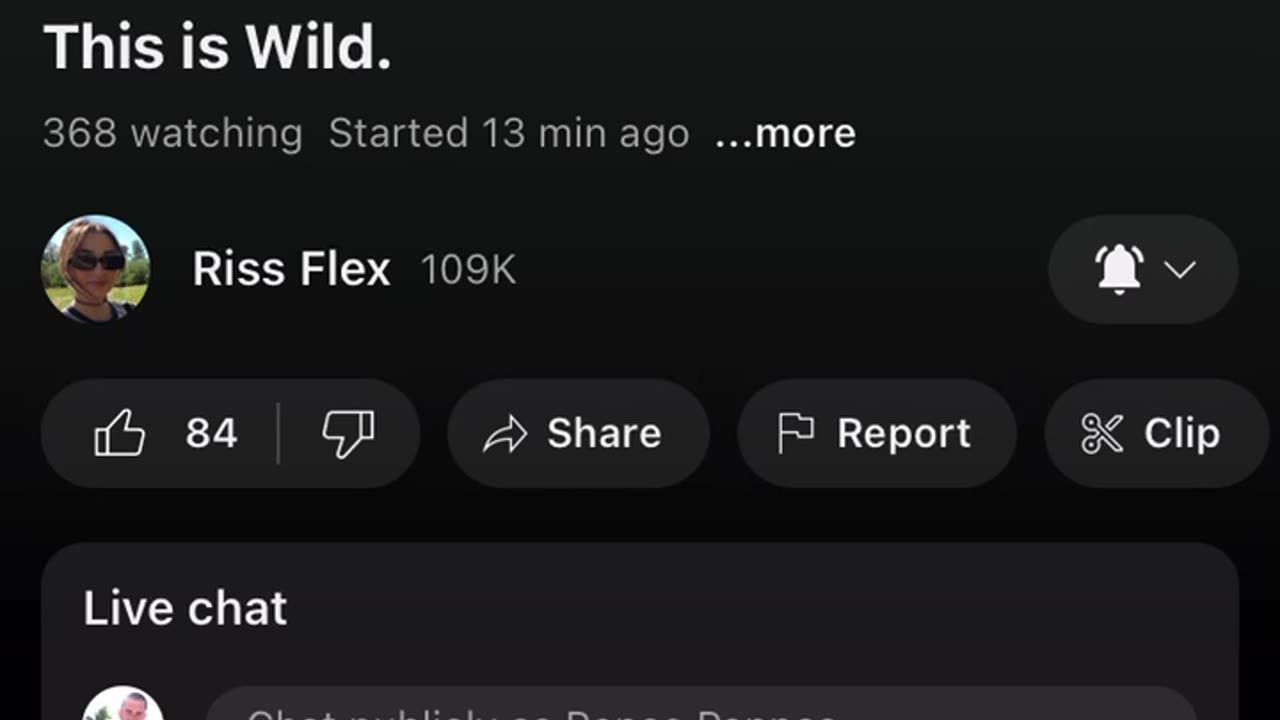Click the user avatar beside chat input
Viewport: 1280px width, 720px height.
point(122,706)
